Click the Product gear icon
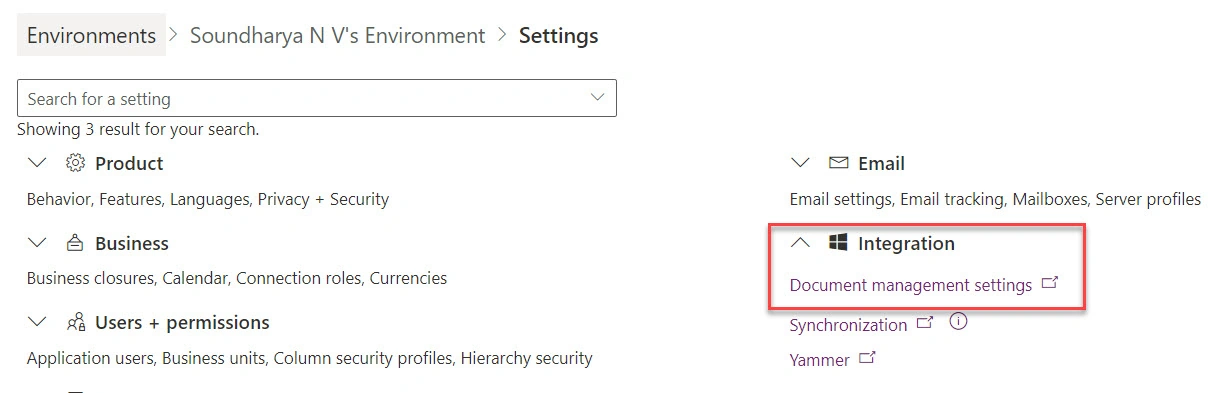Screen dimensions: 1218x393 click(75, 163)
